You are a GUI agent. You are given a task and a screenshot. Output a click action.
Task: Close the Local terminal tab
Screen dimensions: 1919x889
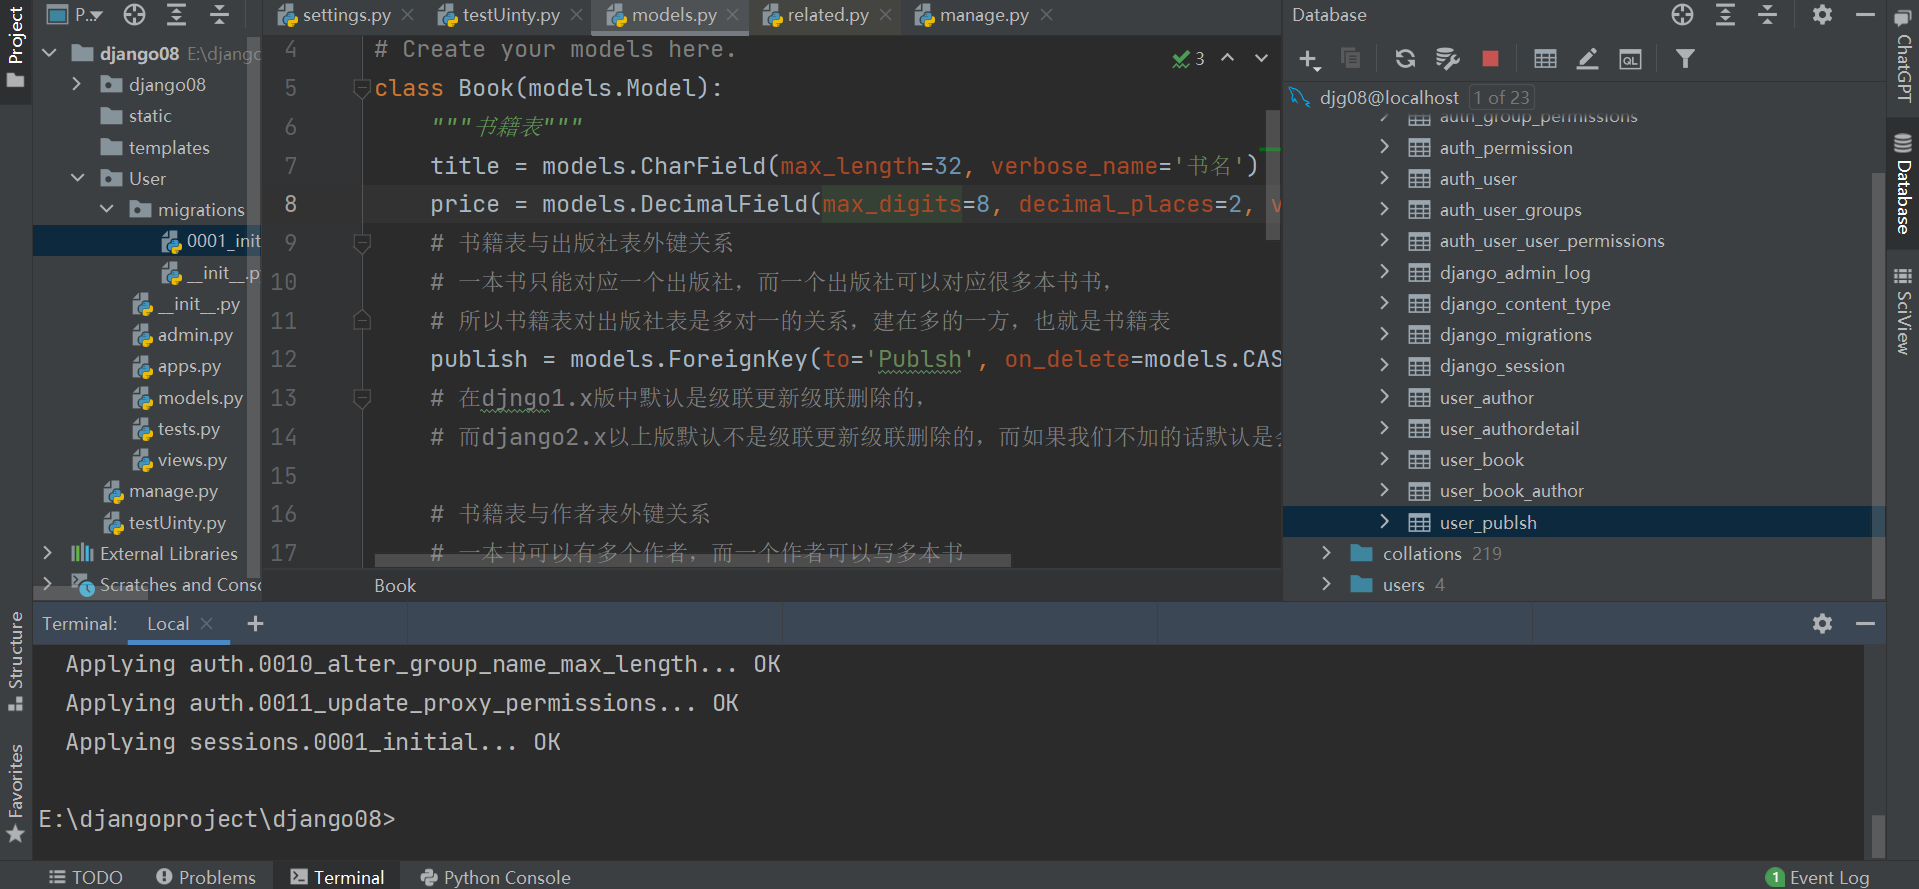click(207, 623)
